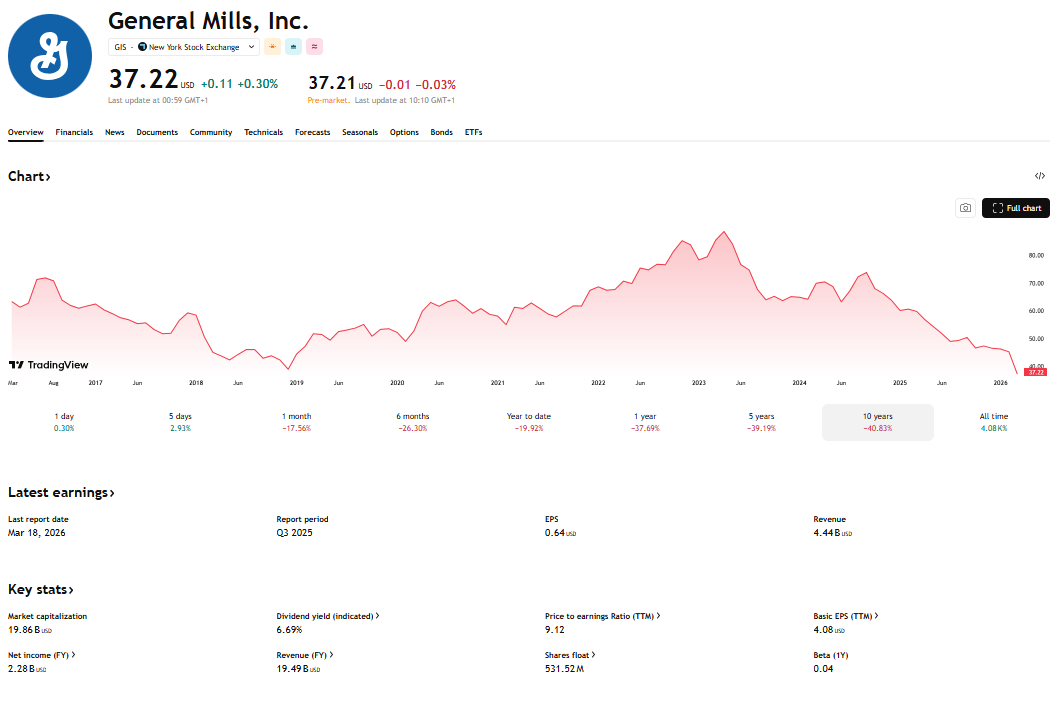Click the 531.52 M shares float value

coord(564,669)
